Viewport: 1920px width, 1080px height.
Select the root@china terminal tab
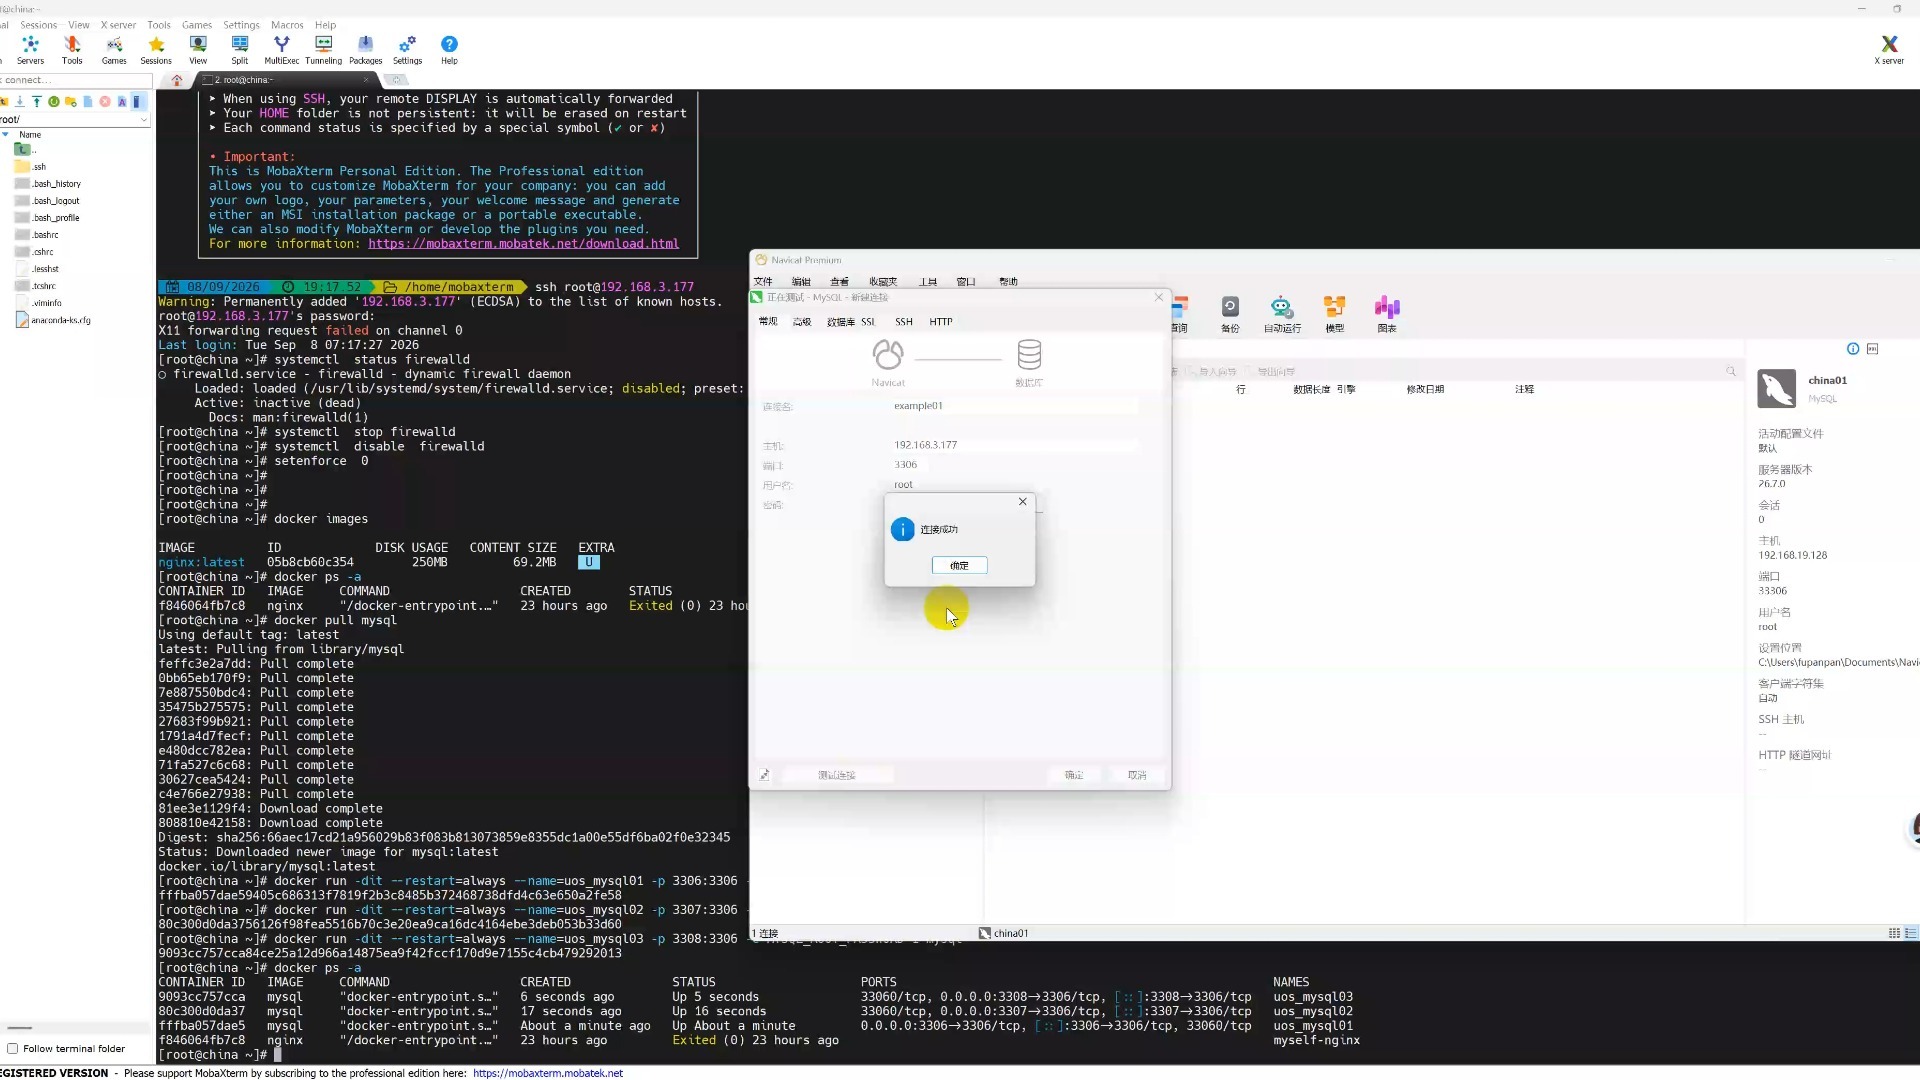coord(285,80)
